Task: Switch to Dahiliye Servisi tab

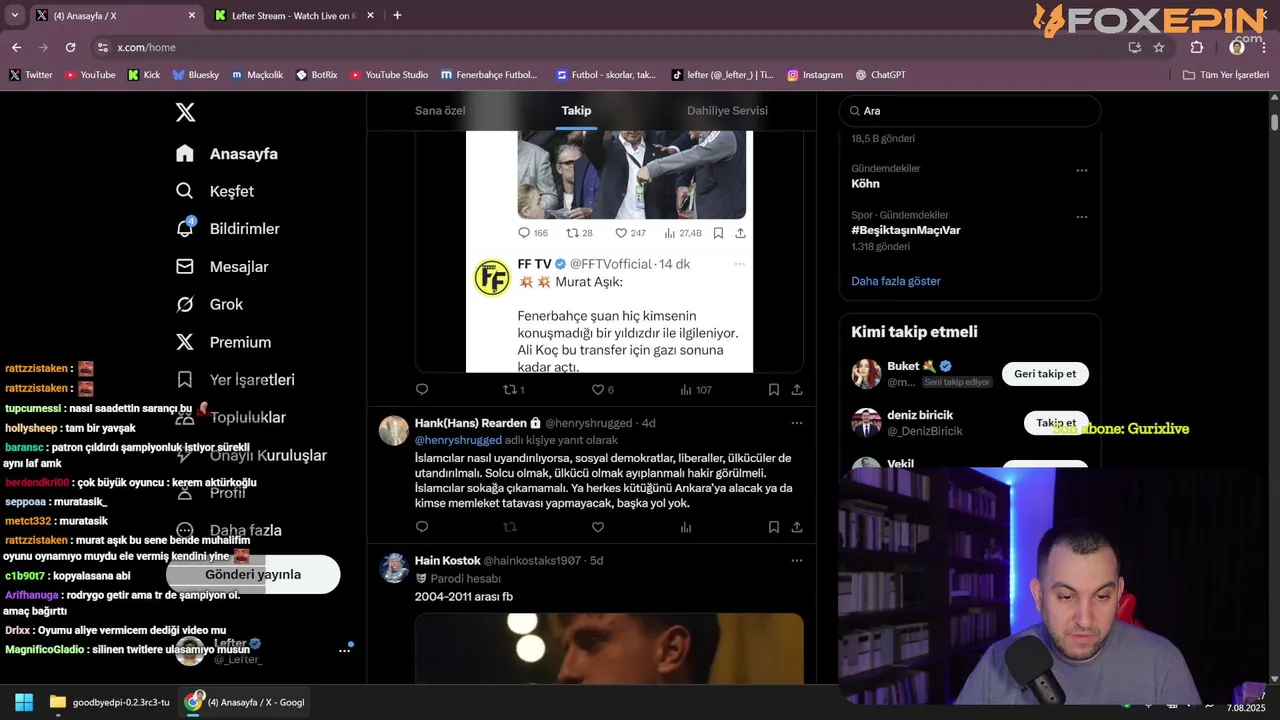Action: pos(727,111)
